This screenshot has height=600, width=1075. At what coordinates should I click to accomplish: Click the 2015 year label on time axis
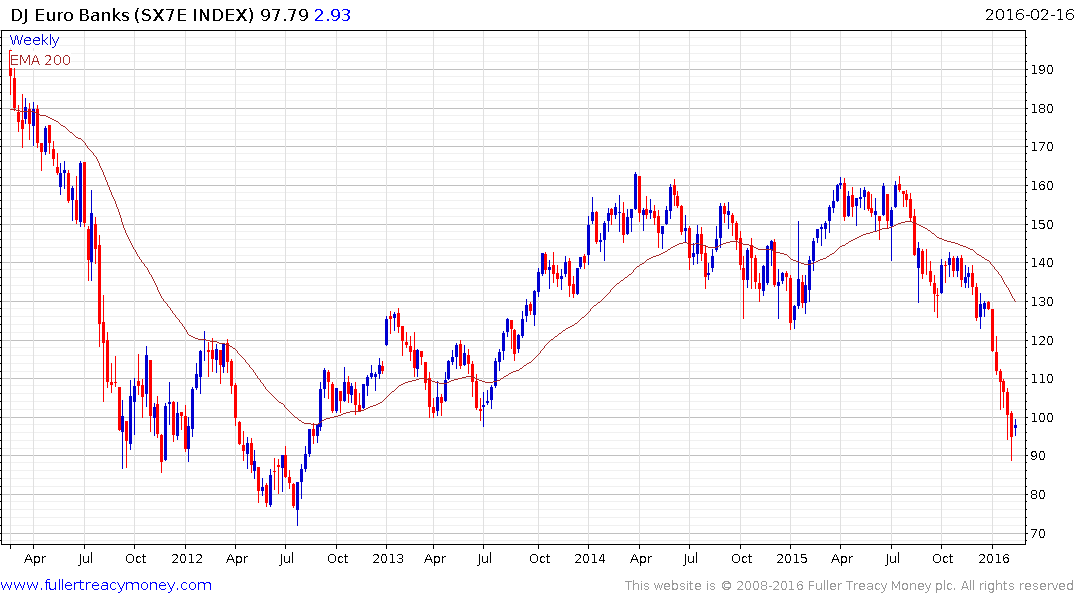click(x=792, y=558)
